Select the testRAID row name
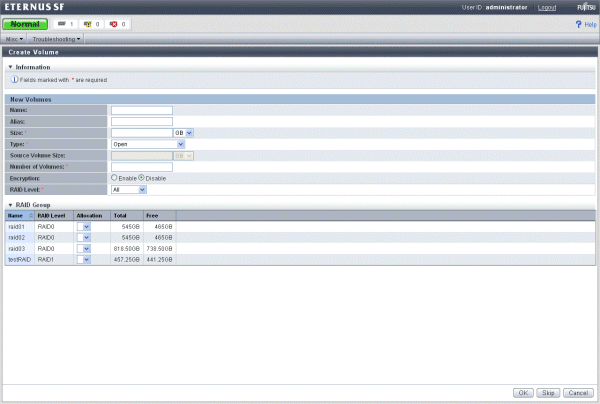The width and height of the screenshot is (600, 404). [x=20, y=260]
